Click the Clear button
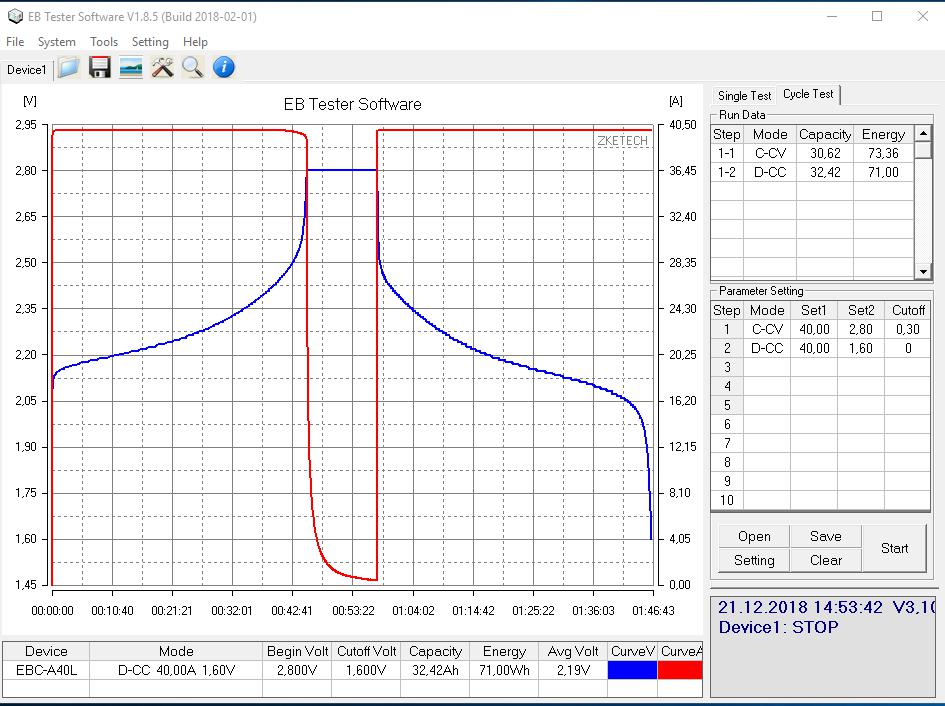This screenshot has height=706, width=945. click(x=825, y=560)
